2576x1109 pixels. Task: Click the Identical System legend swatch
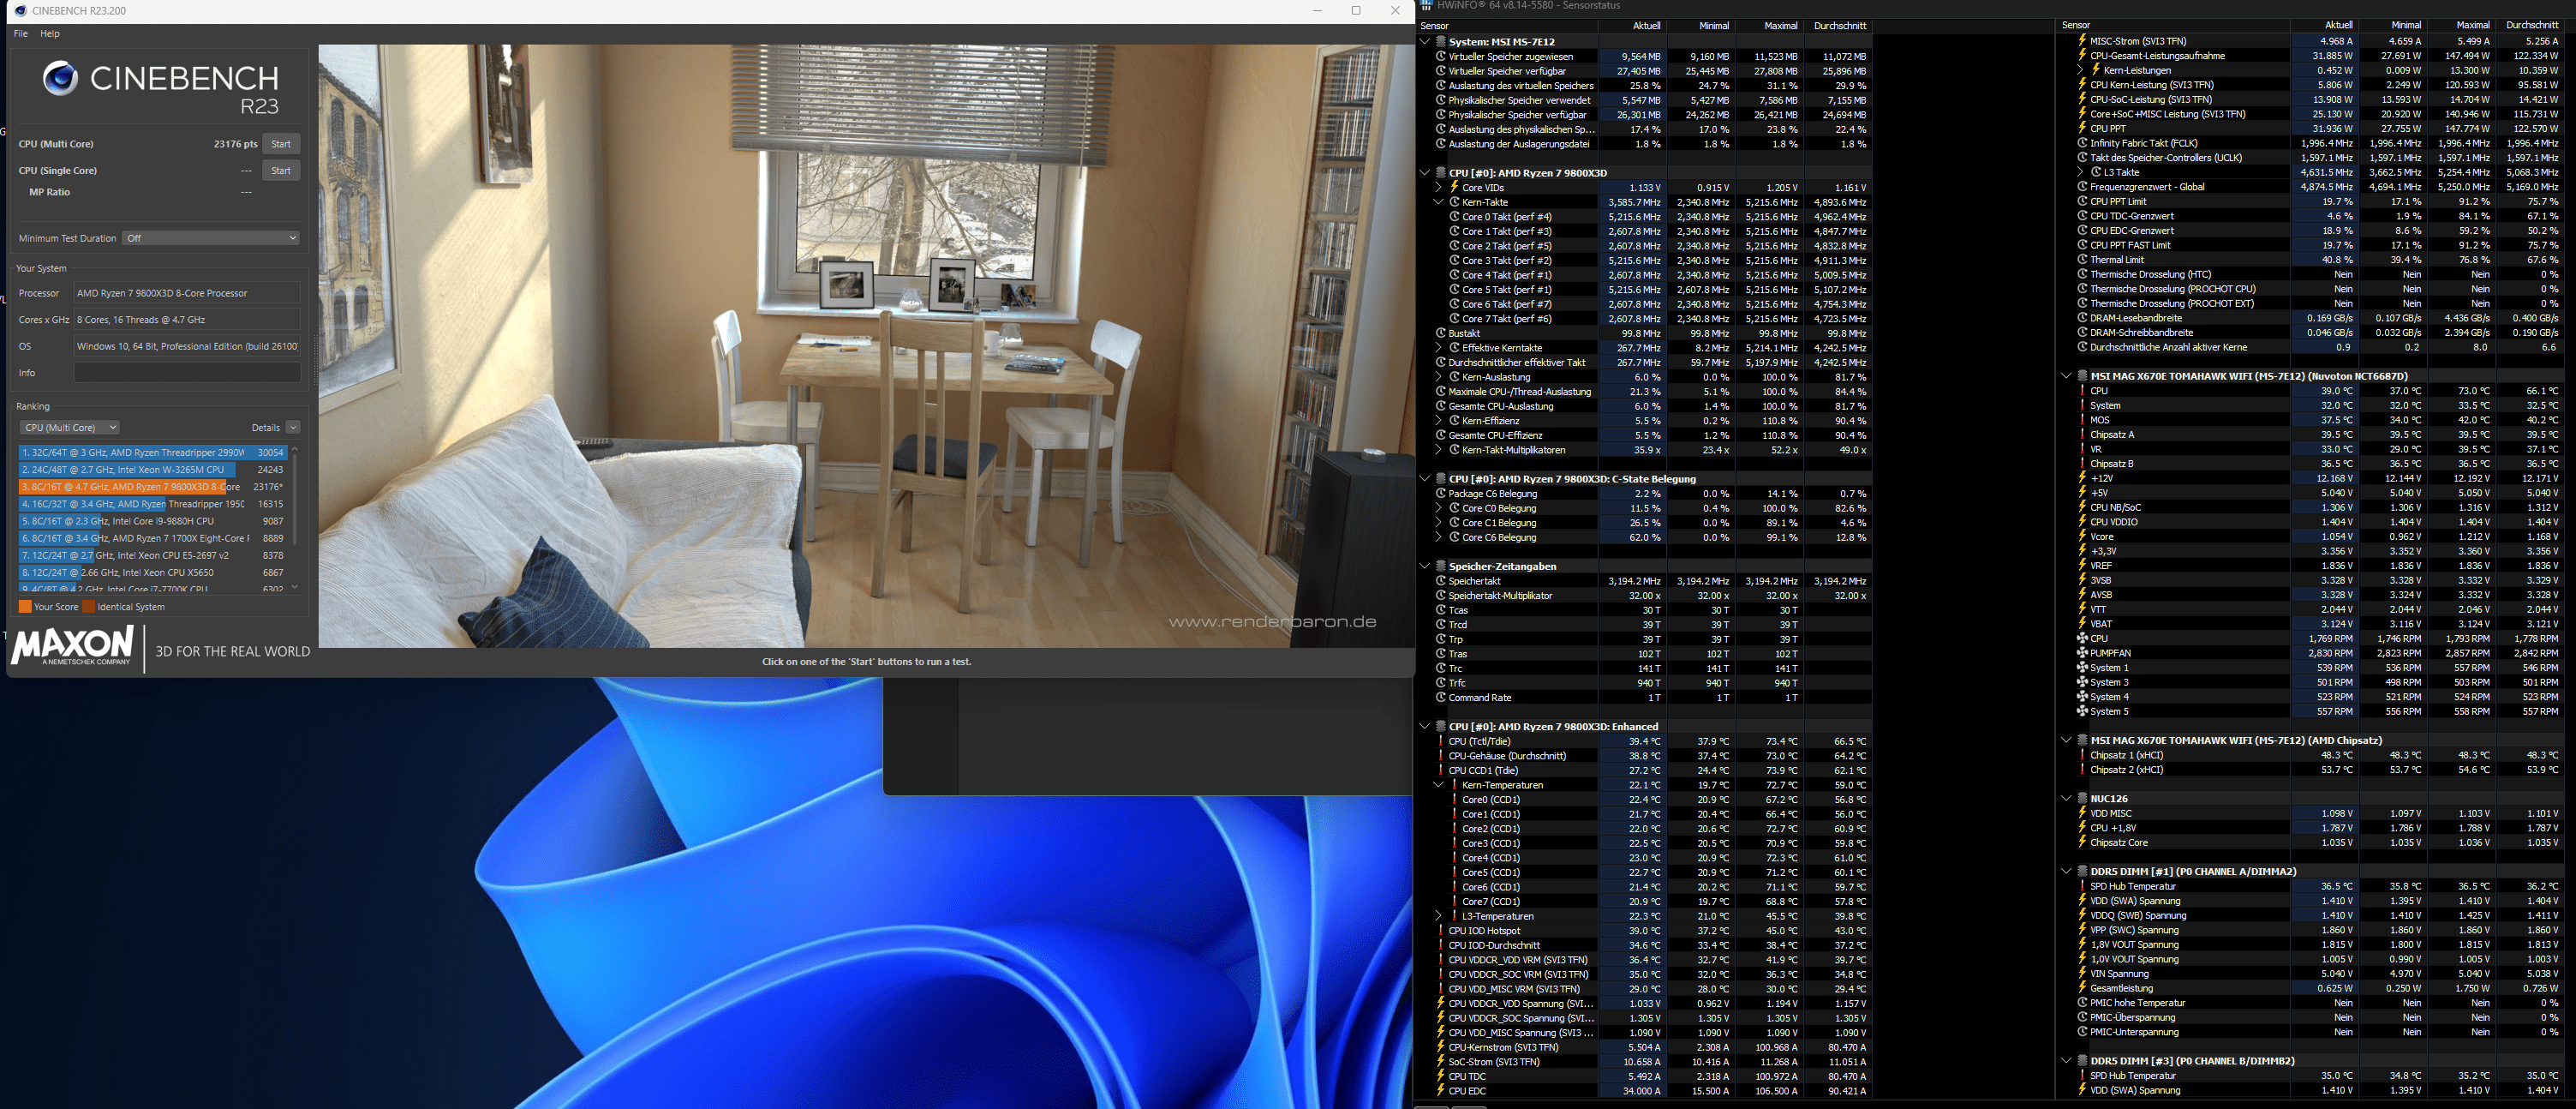pos(89,607)
